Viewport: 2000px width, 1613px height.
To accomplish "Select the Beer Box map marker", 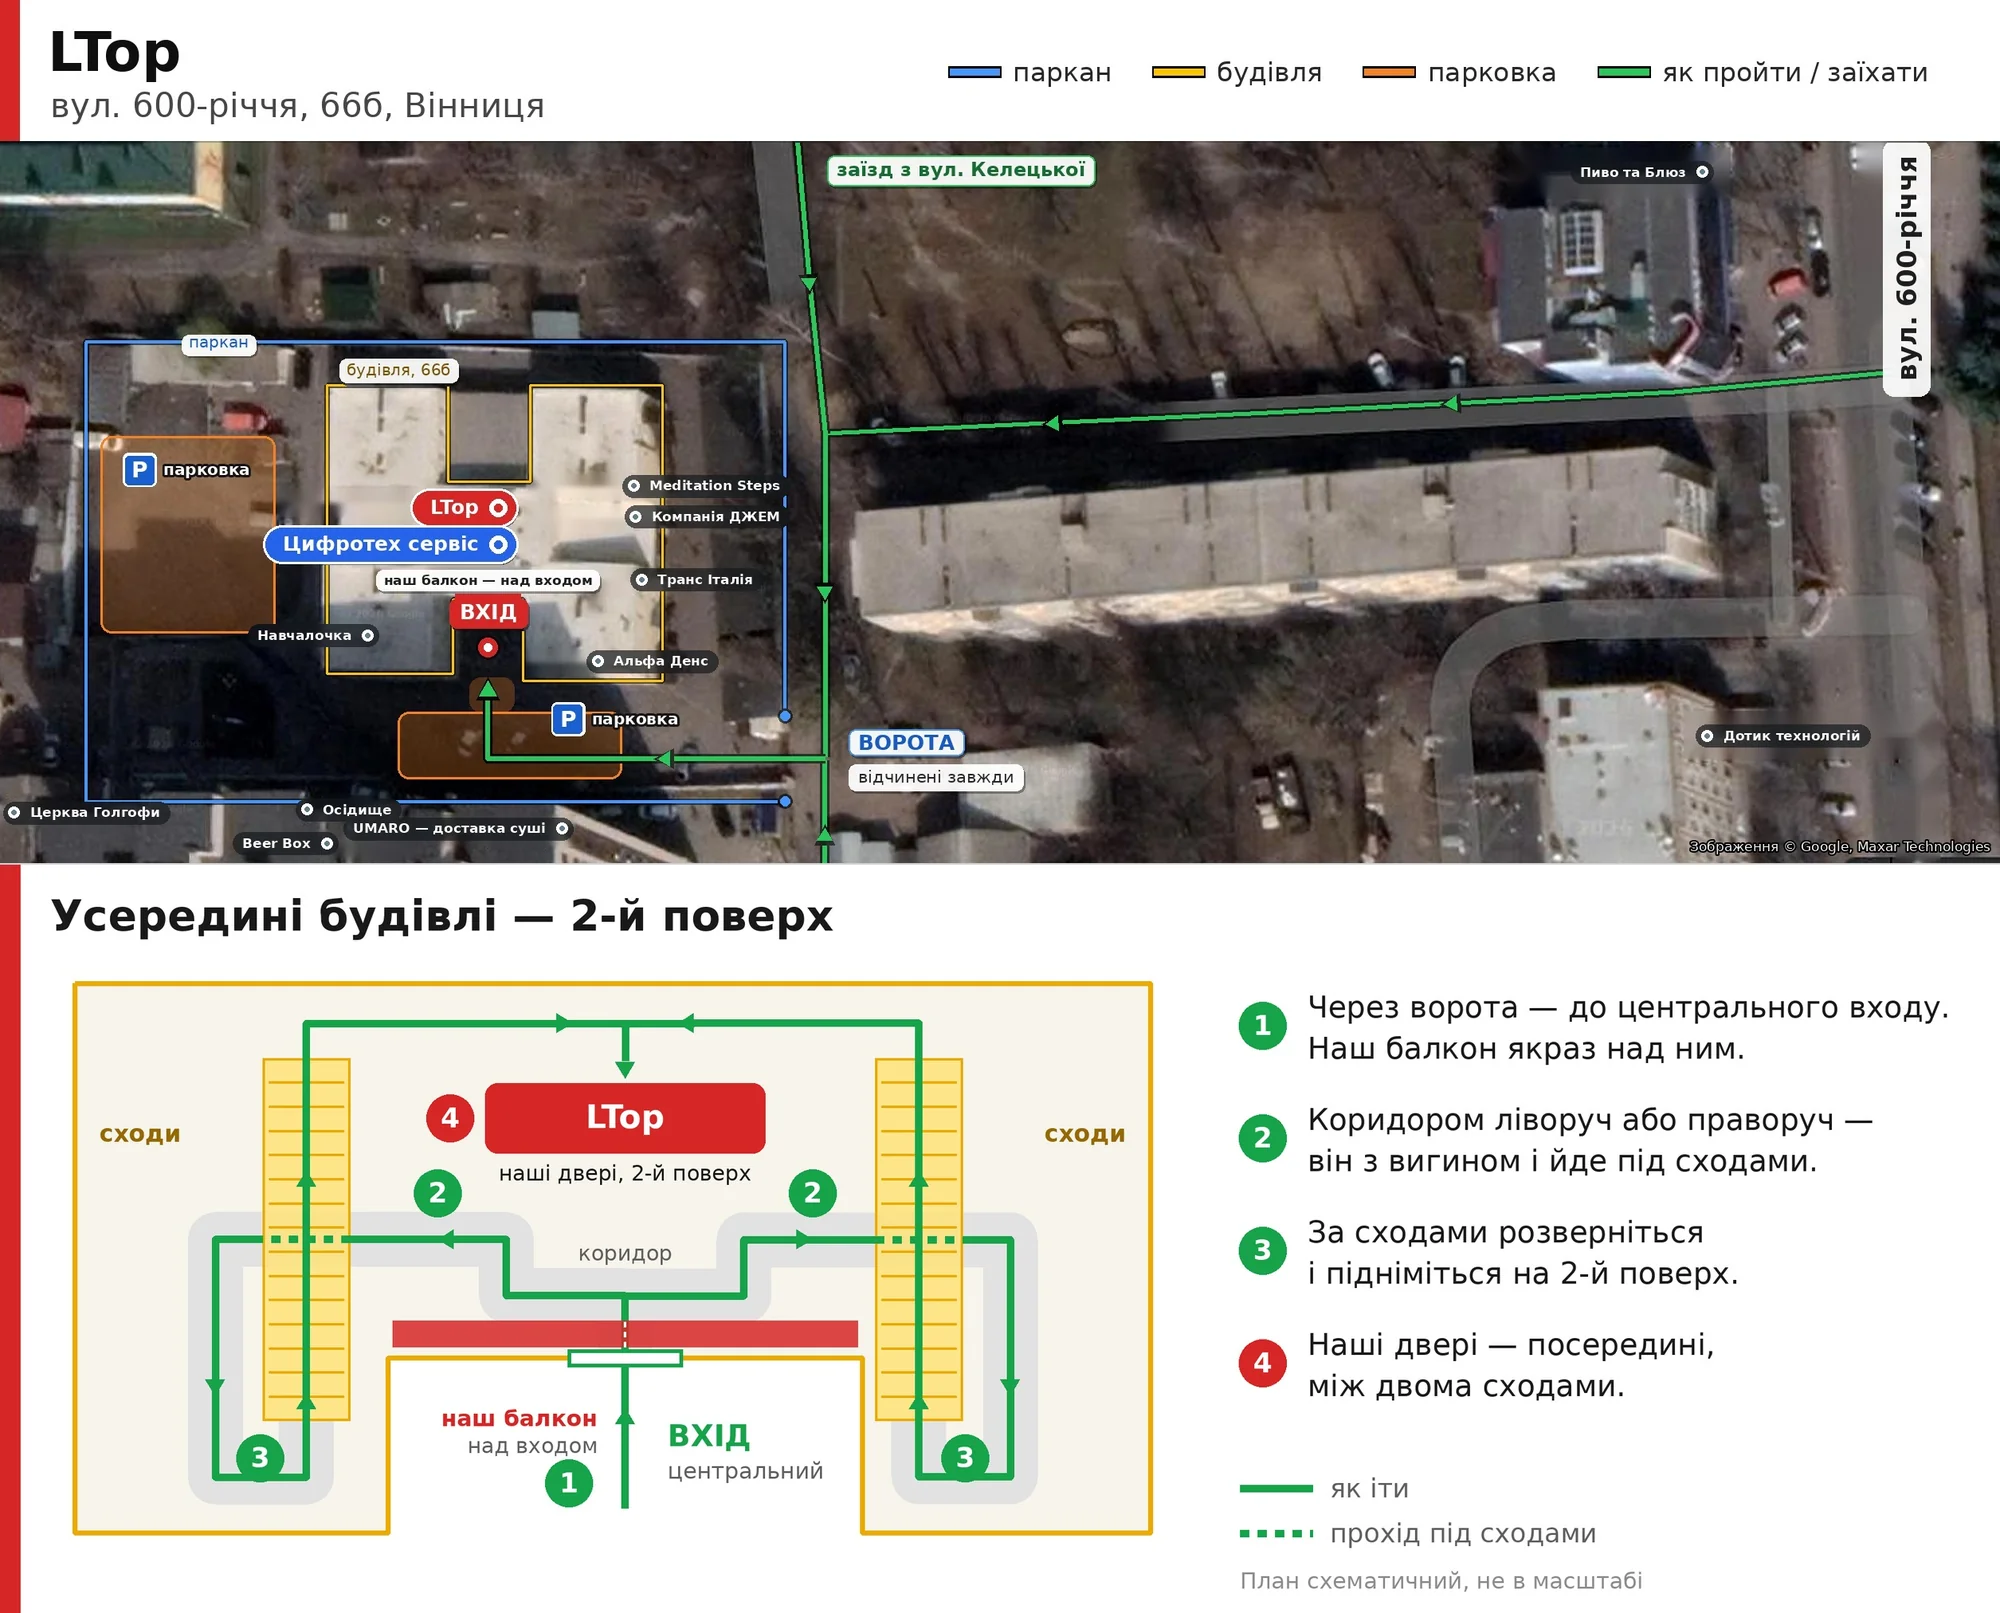I will click(x=286, y=844).
